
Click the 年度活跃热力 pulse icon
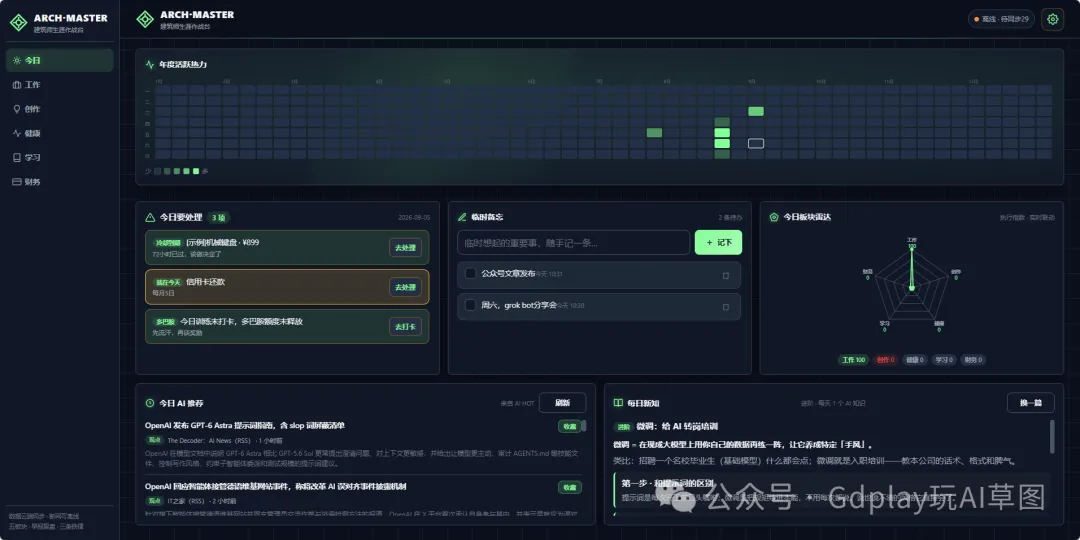(150, 65)
